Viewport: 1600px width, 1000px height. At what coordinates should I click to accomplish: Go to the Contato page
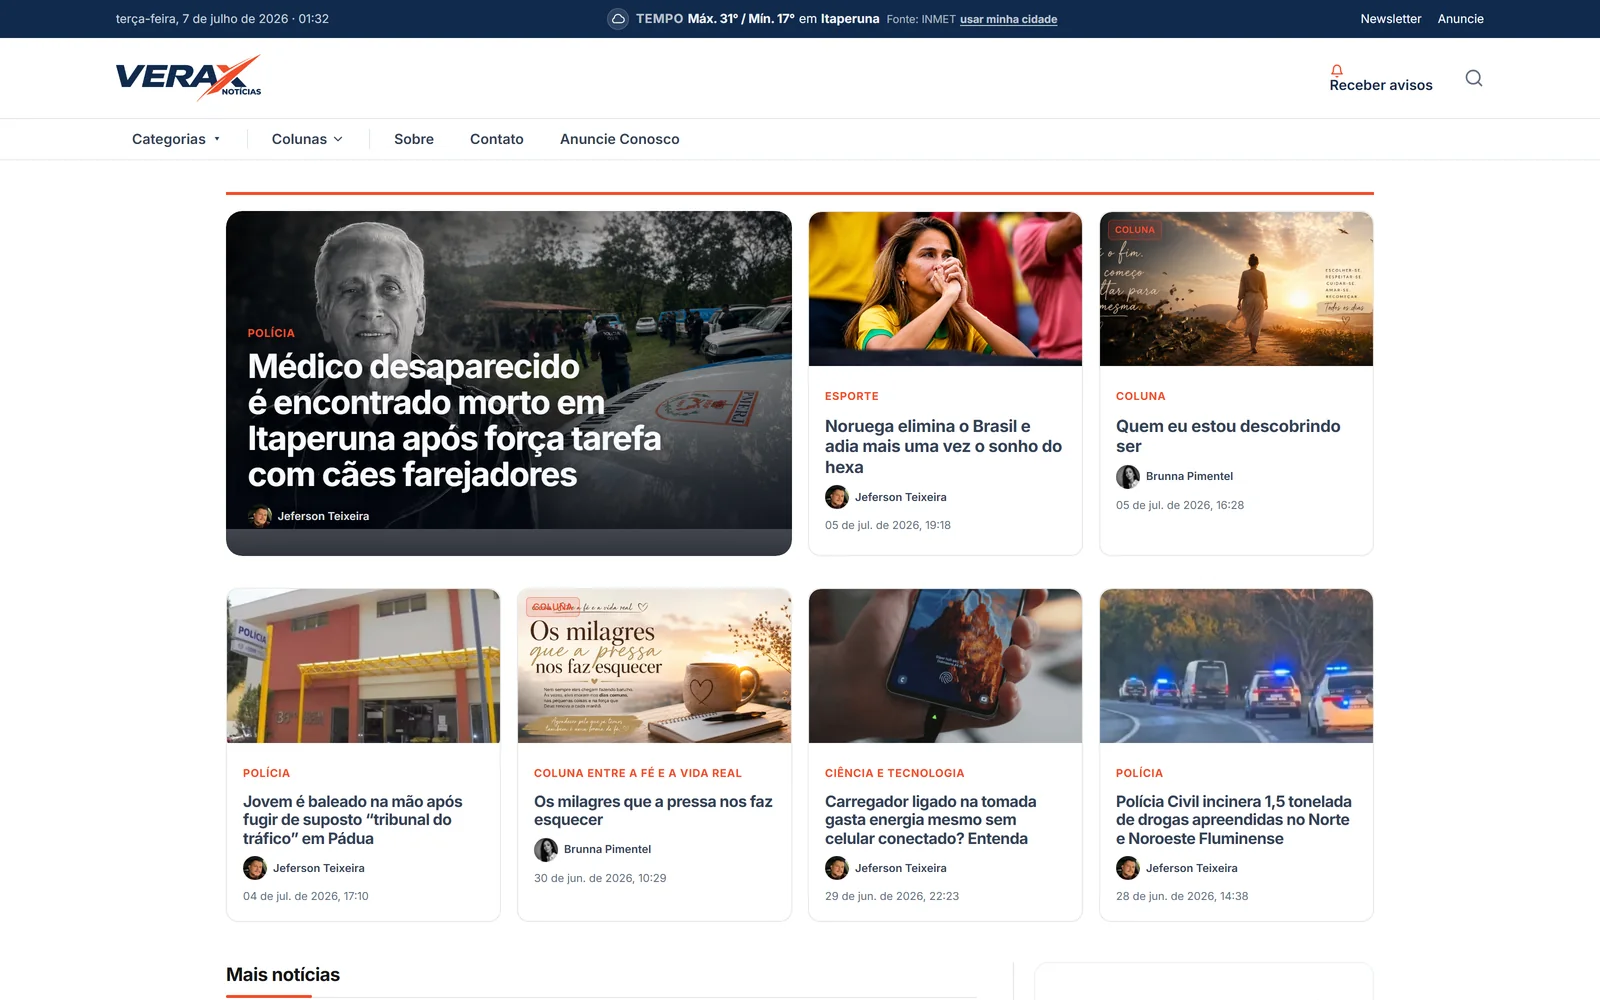point(497,139)
